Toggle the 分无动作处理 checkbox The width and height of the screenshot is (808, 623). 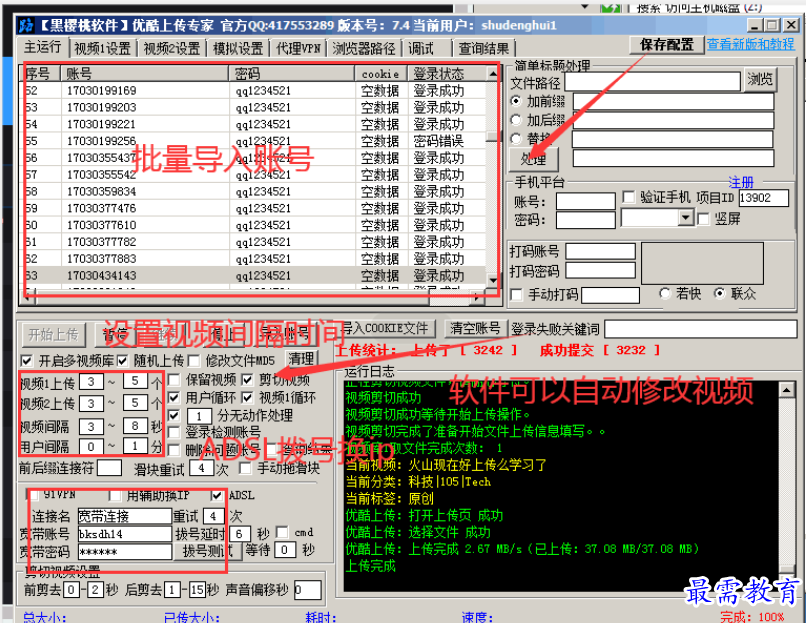pos(174,415)
